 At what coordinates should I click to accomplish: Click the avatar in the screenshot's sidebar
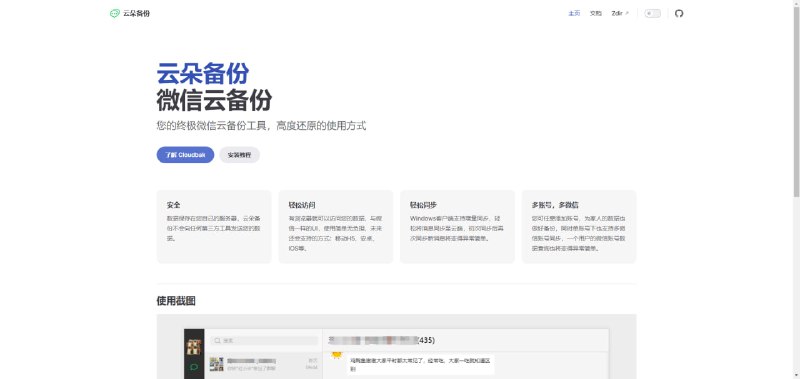(x=193, y=347)
